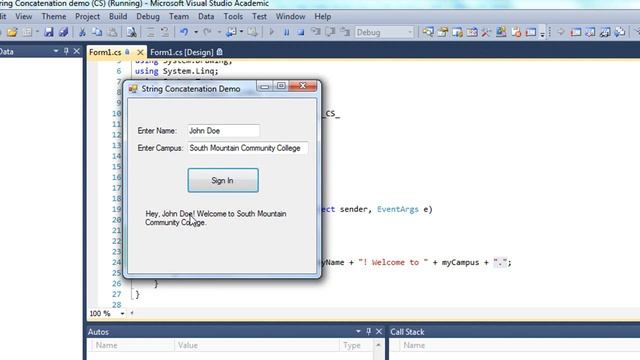This screenshot has width=640, height=360.
Task: Switch to the Form1.cs code tab
Action: click(x=105, y=52)
